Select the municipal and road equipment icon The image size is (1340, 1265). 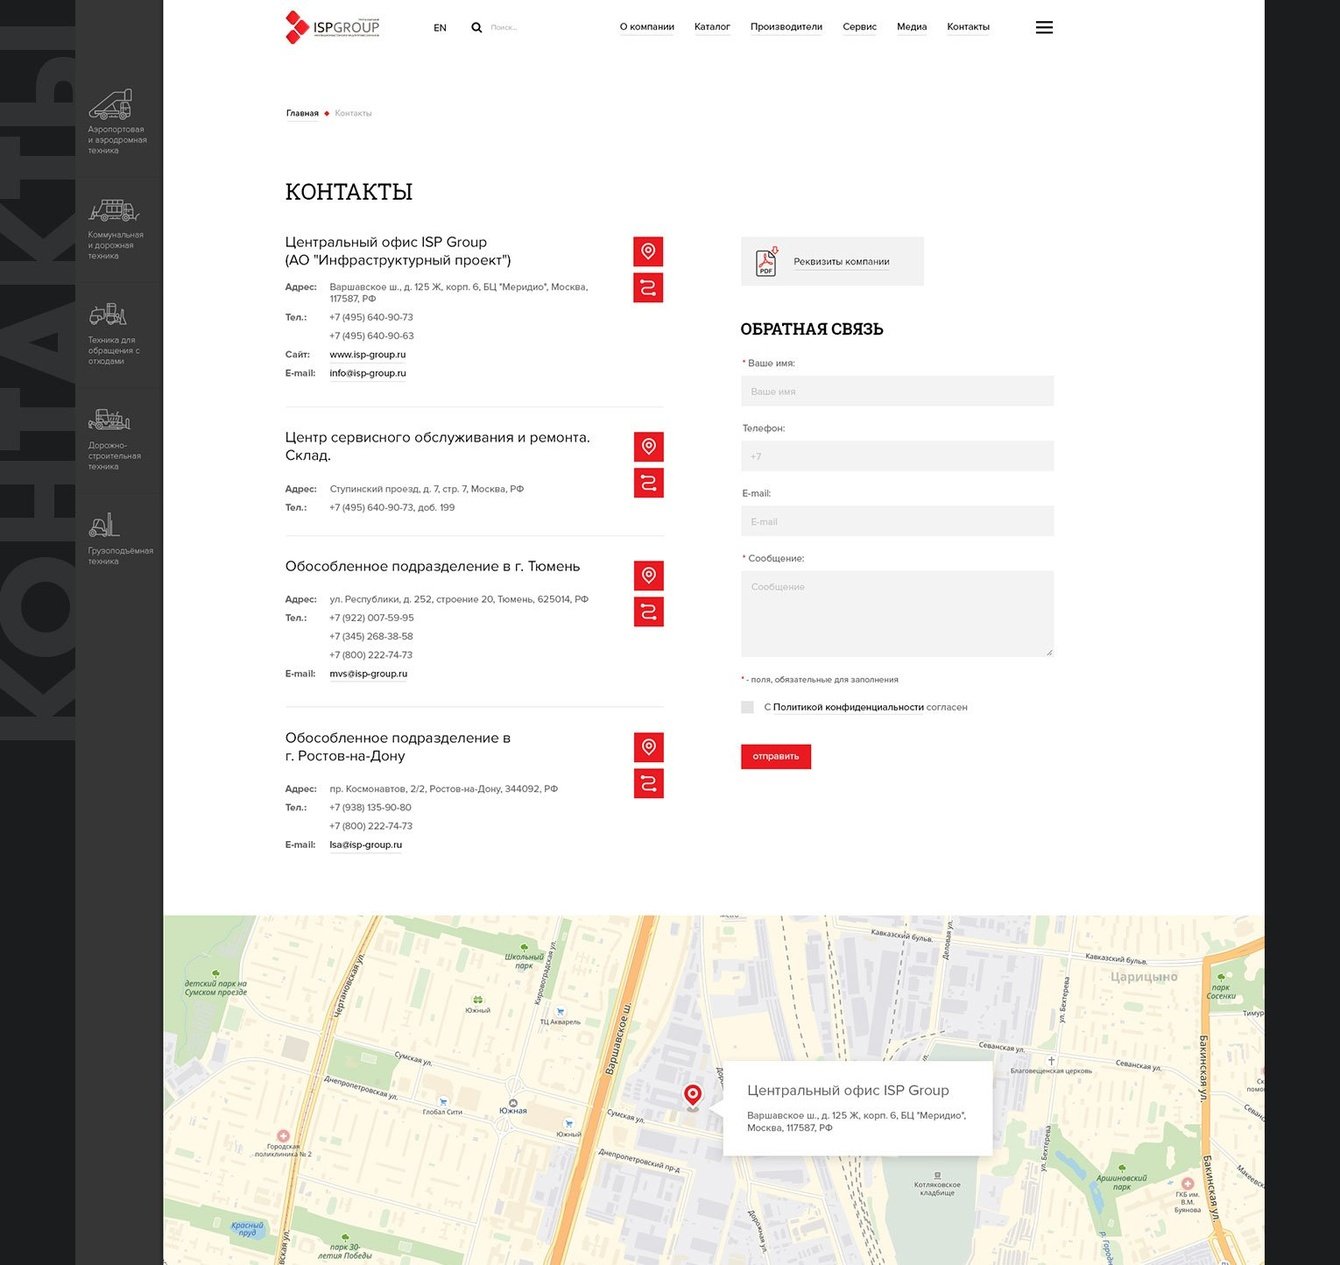pyautogui.click(x=113, y=210)
